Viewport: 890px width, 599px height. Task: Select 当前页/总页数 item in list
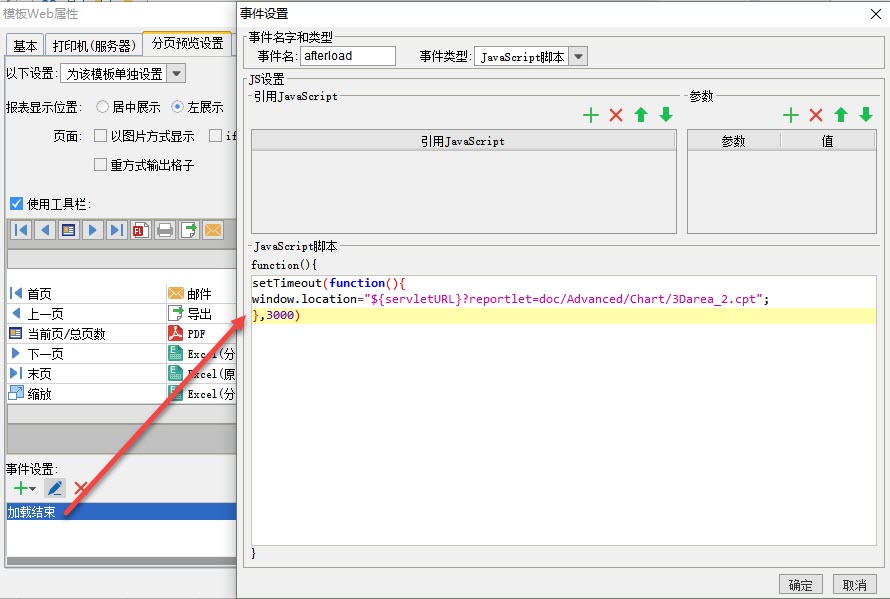[86, 333]
